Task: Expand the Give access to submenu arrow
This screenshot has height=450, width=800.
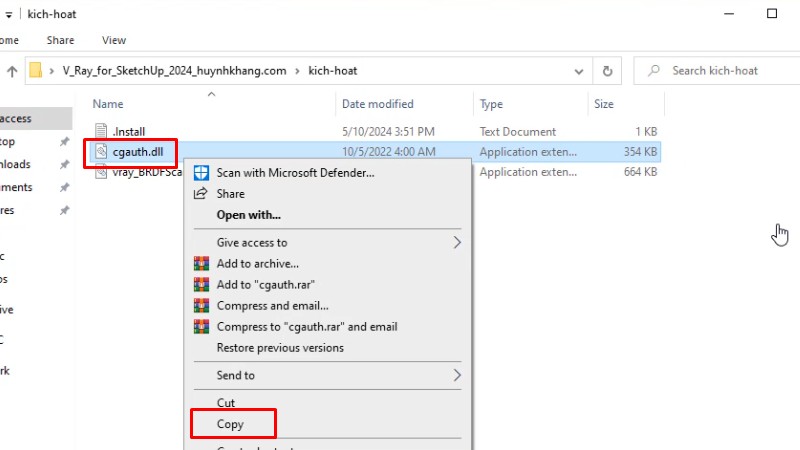Action: [457, 242]
